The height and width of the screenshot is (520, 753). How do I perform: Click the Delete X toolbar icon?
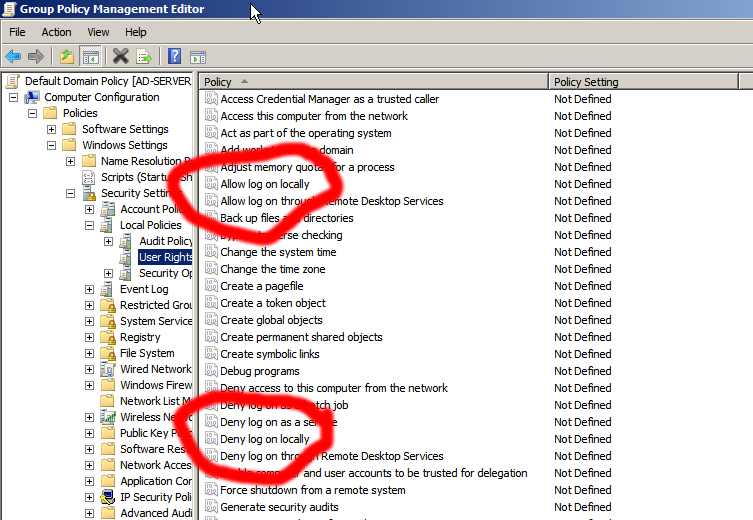click(x=121, y=57)
